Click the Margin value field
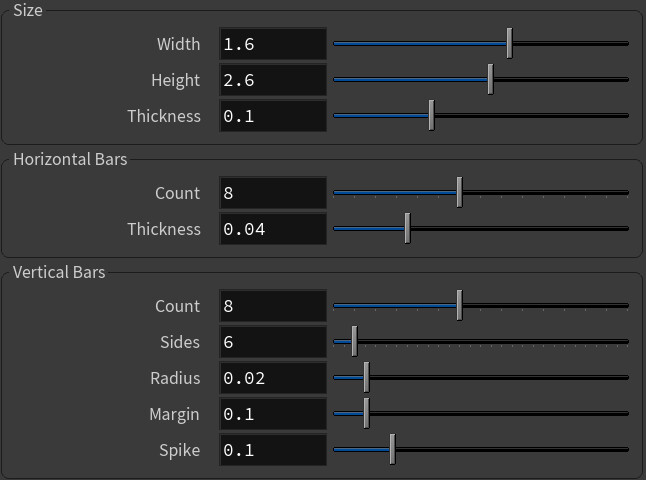 click(x=273, y=414)
